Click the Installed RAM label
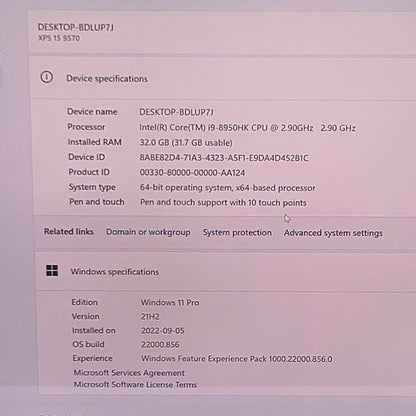This screenshot has height=416, width=416. tap(95, 142)
